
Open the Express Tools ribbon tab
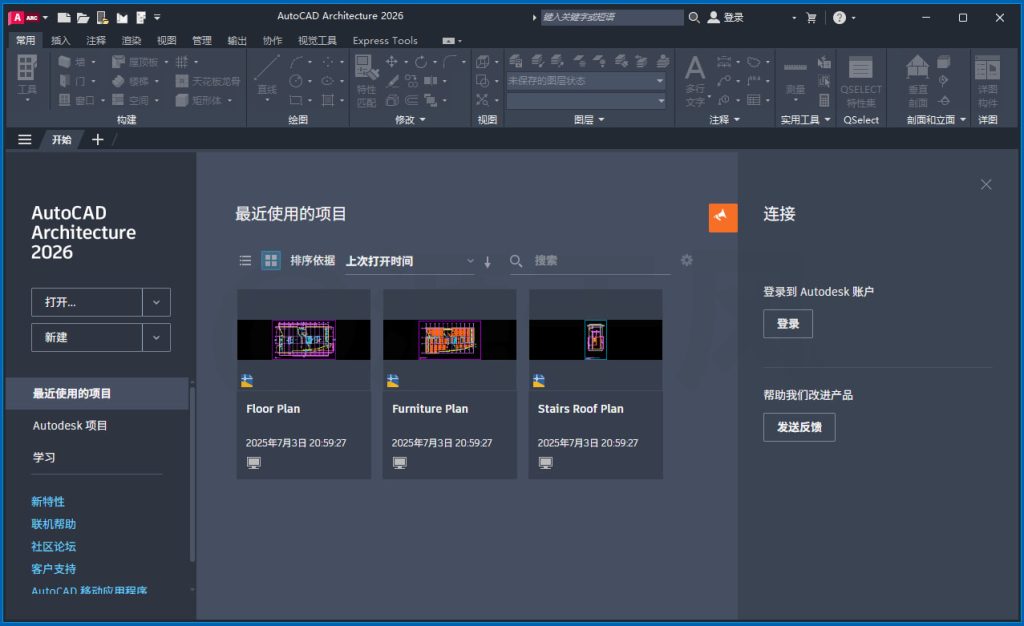tap(385, 40)
